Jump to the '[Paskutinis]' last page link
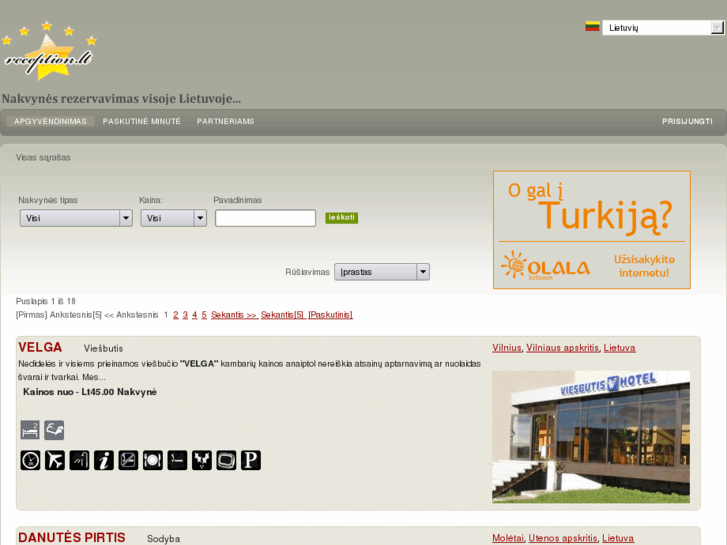727x545 pixels. click(x=331, y=315)
